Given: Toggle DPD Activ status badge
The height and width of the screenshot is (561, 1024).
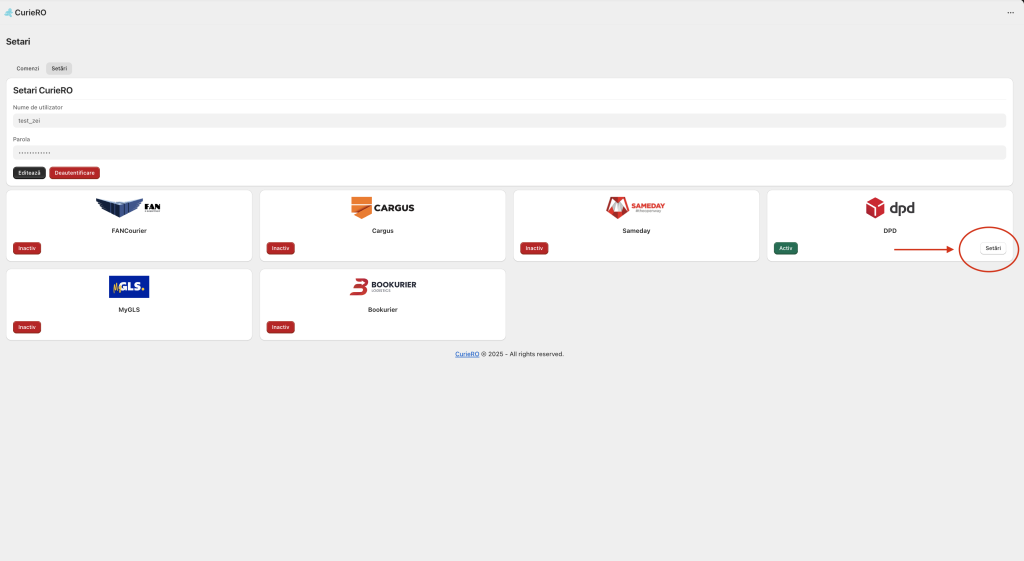Looking at the screenshot, I should [786, 248].
